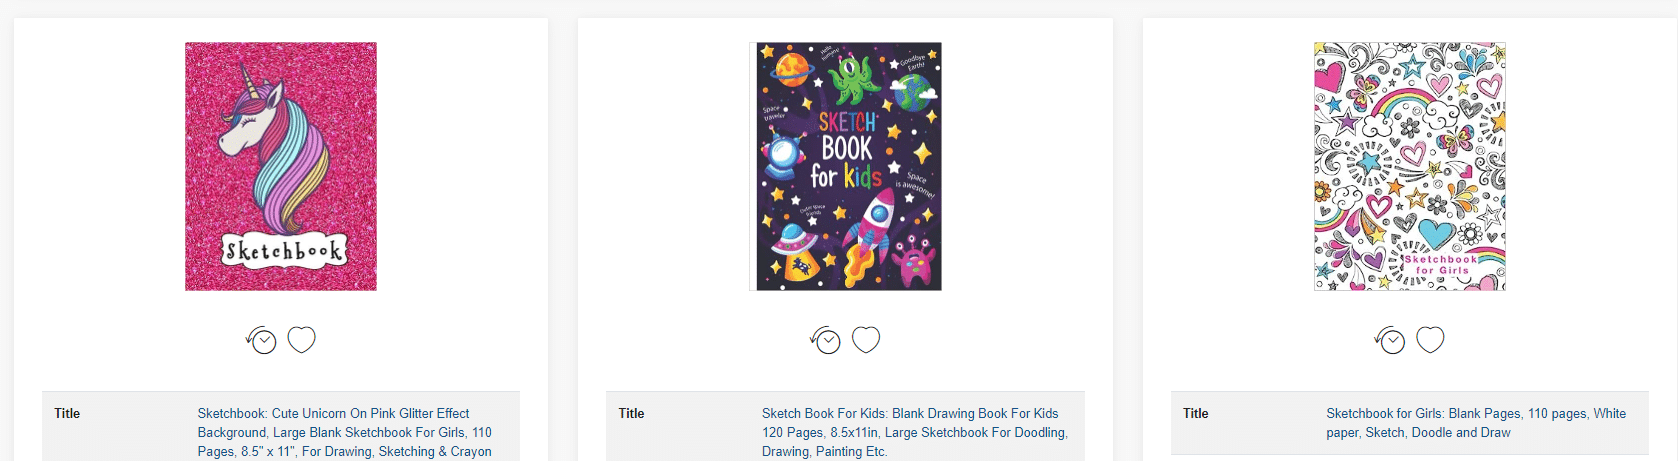Click the Title label in the unicorn sketchbook card
This screenshot has height=461, width=1678.
[67, 413]
